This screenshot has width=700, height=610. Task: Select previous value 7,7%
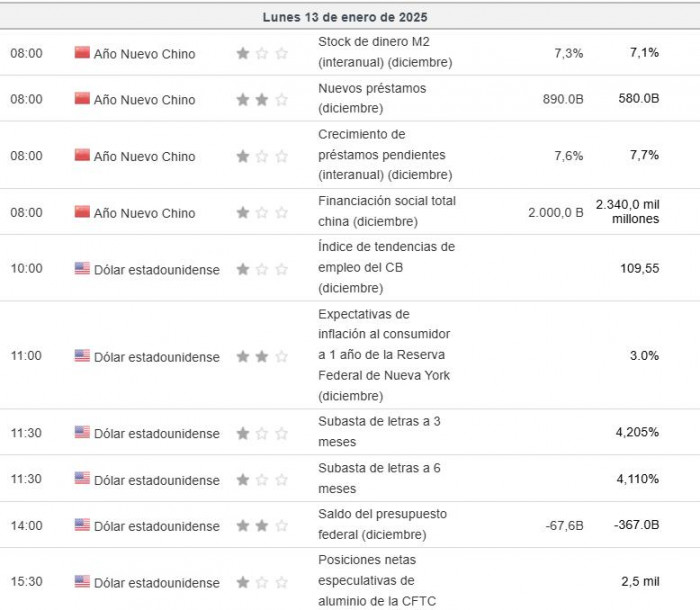click(x=644, y=155)
